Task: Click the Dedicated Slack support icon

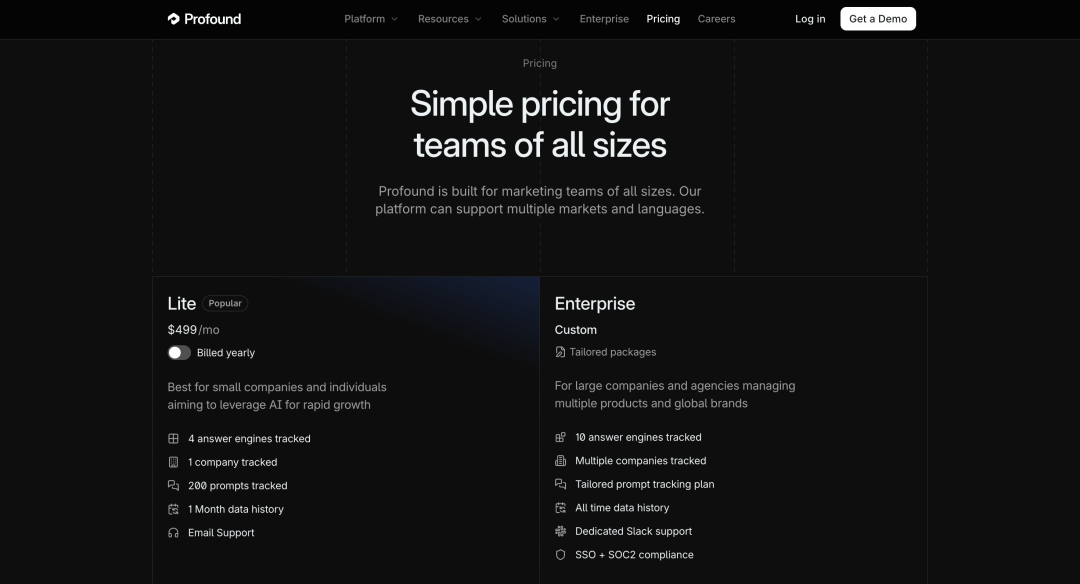Action: click(x=560, y=531)
